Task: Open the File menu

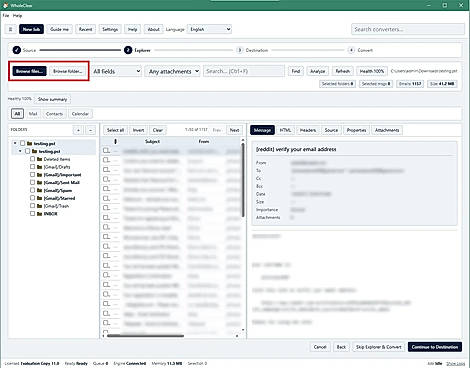Action: [x=6, y=16]
